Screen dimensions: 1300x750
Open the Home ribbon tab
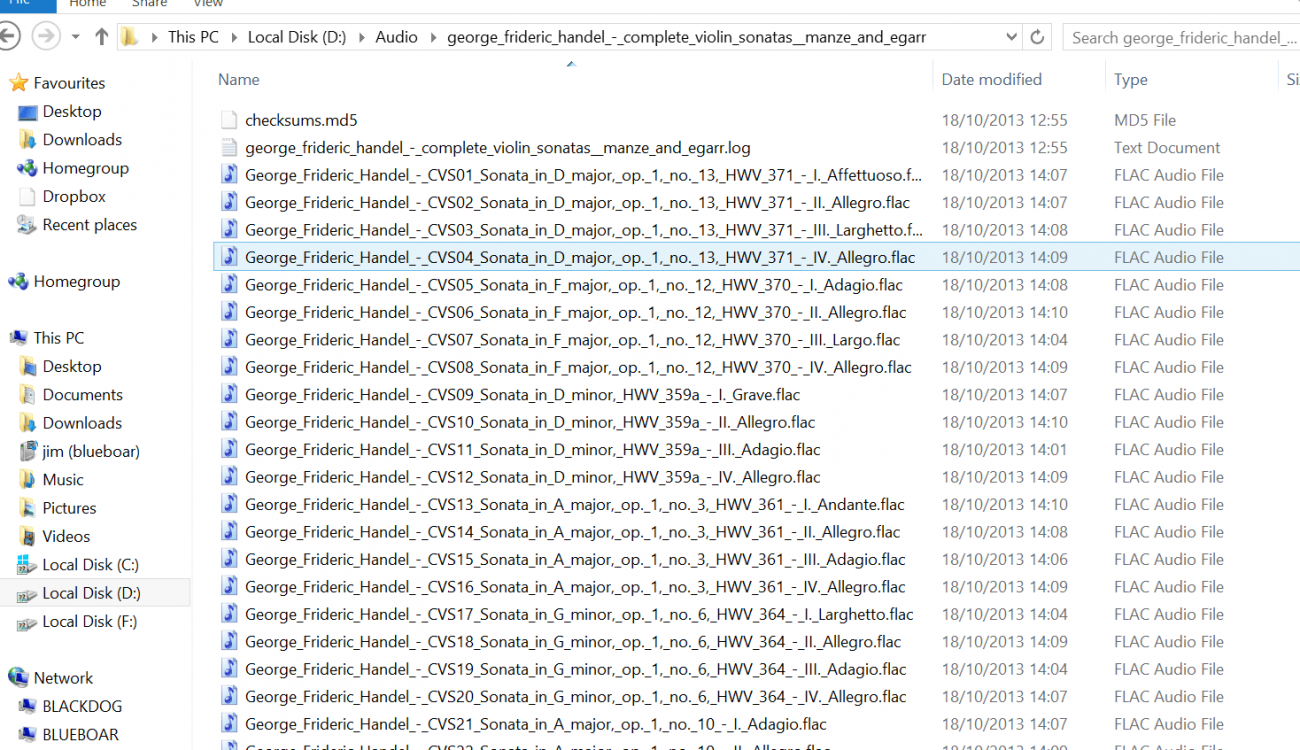pyautogui.click(x=88, y=4)
